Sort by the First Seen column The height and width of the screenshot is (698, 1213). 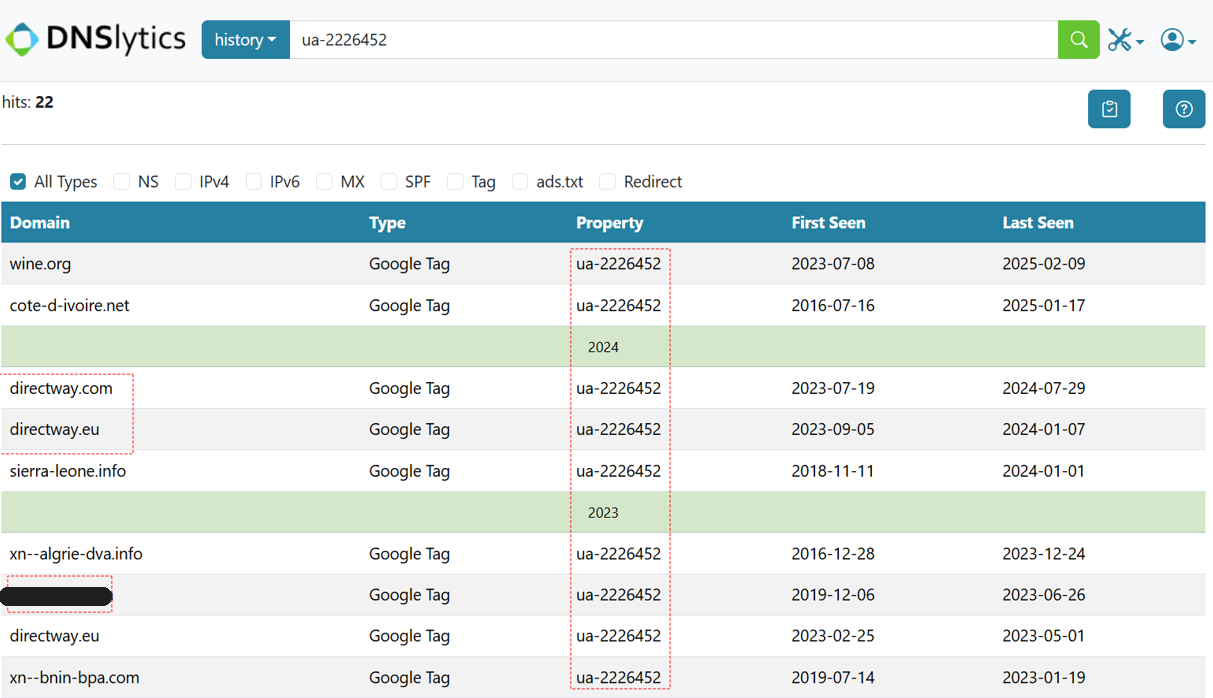click(x=828, y=222)
